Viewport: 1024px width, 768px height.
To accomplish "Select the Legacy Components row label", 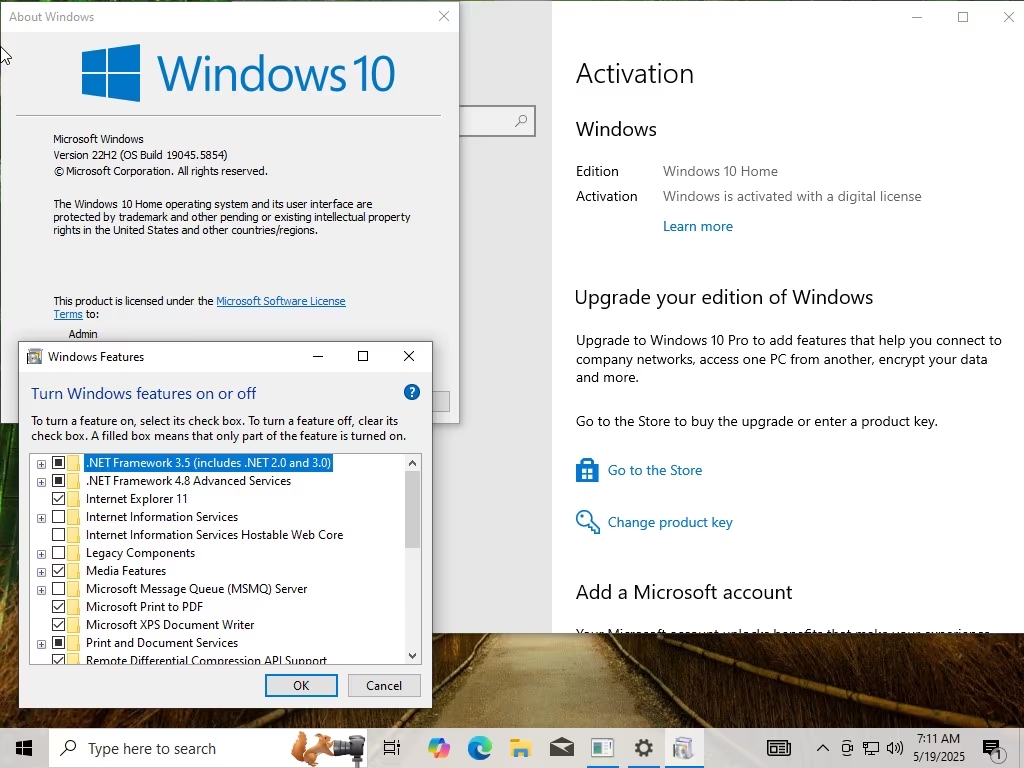I will 140,552.
